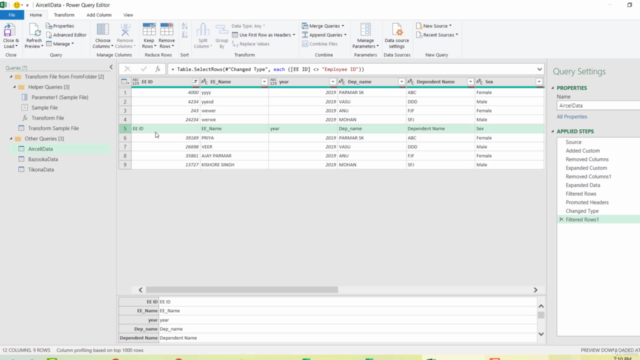Delete the Filtered Rows1 step via X icon

coord(561,220)
